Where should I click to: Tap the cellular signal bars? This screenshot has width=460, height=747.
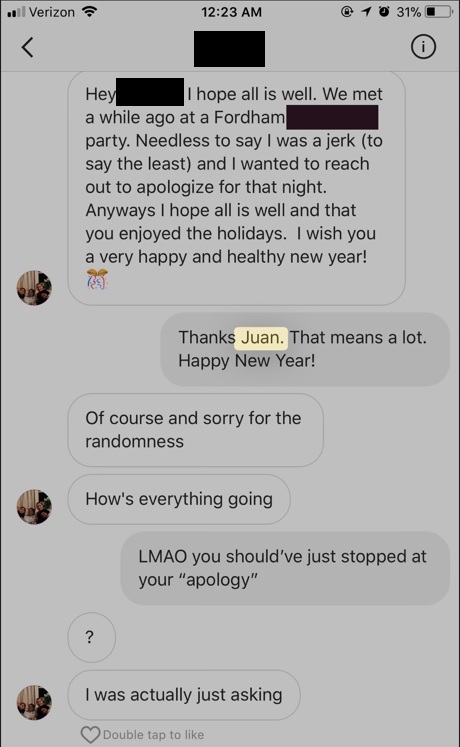(16, 12)
